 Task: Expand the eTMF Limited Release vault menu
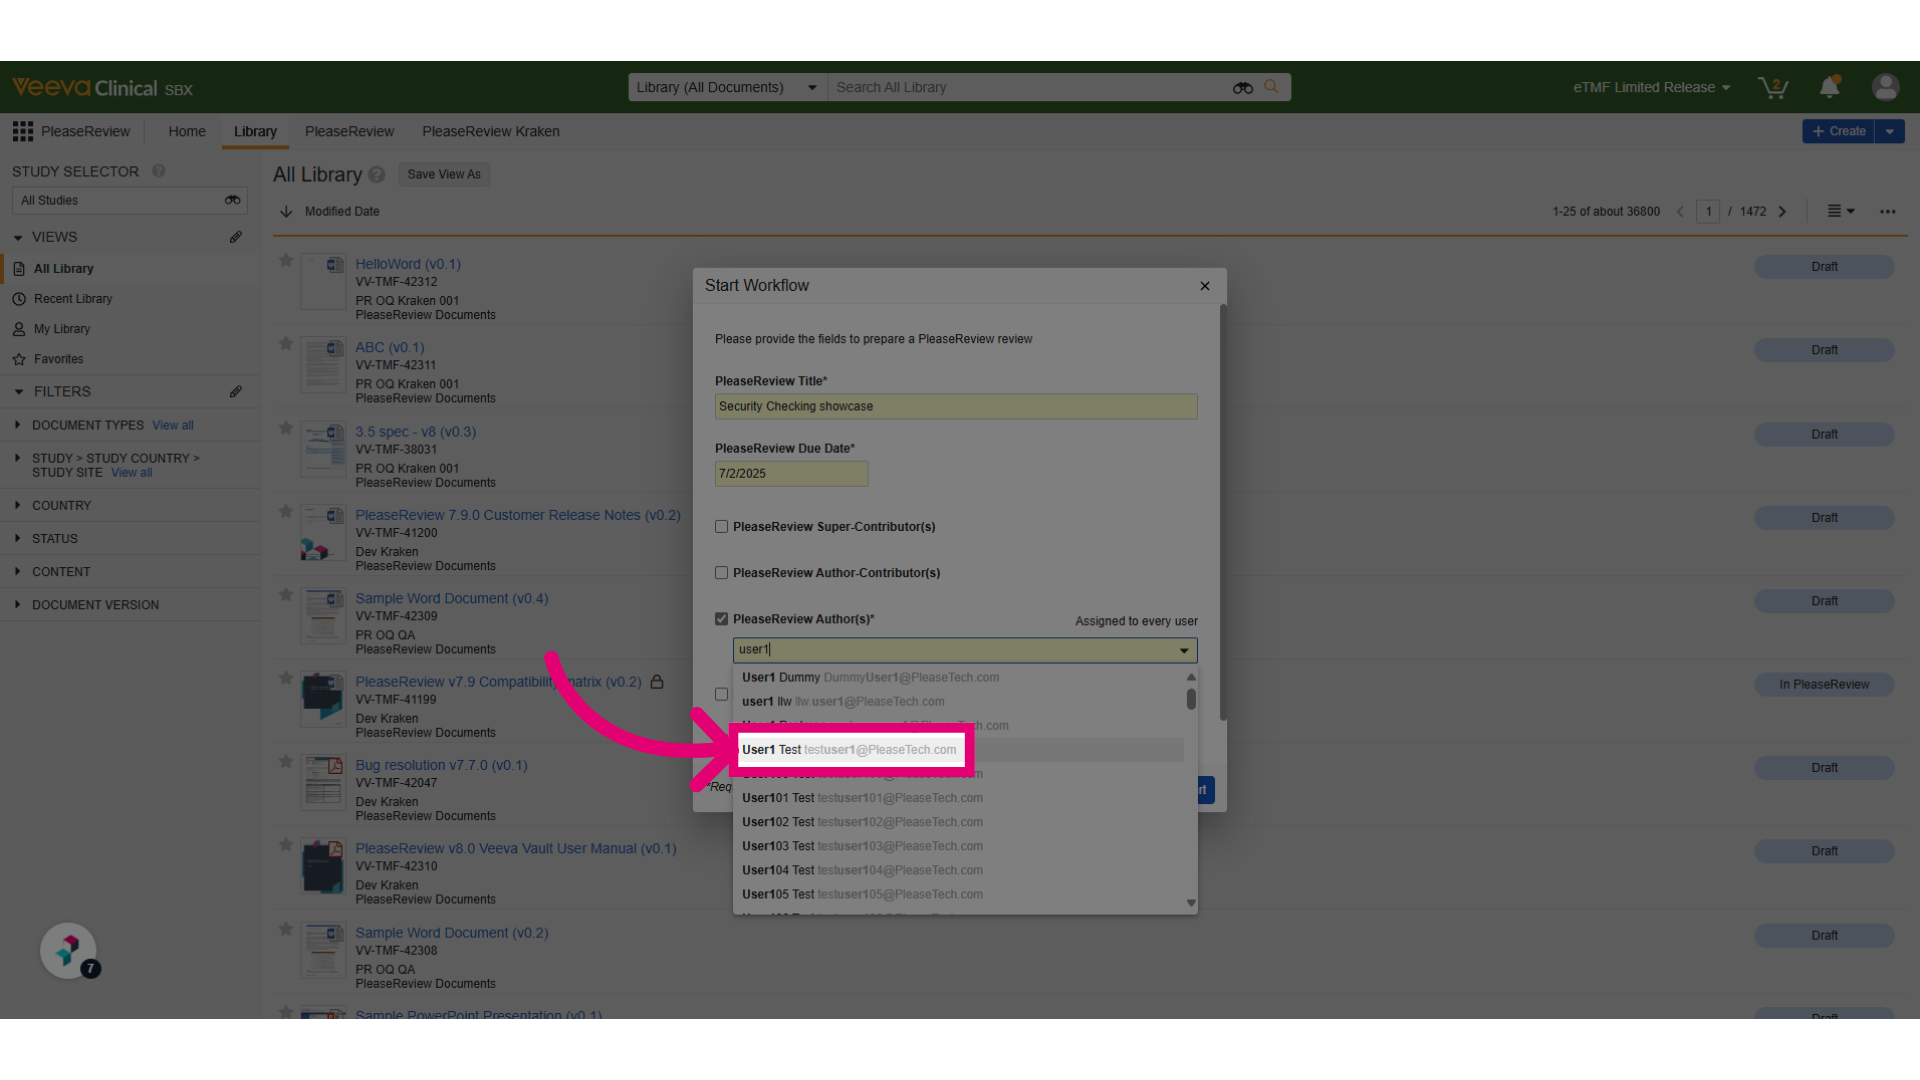1651,88
